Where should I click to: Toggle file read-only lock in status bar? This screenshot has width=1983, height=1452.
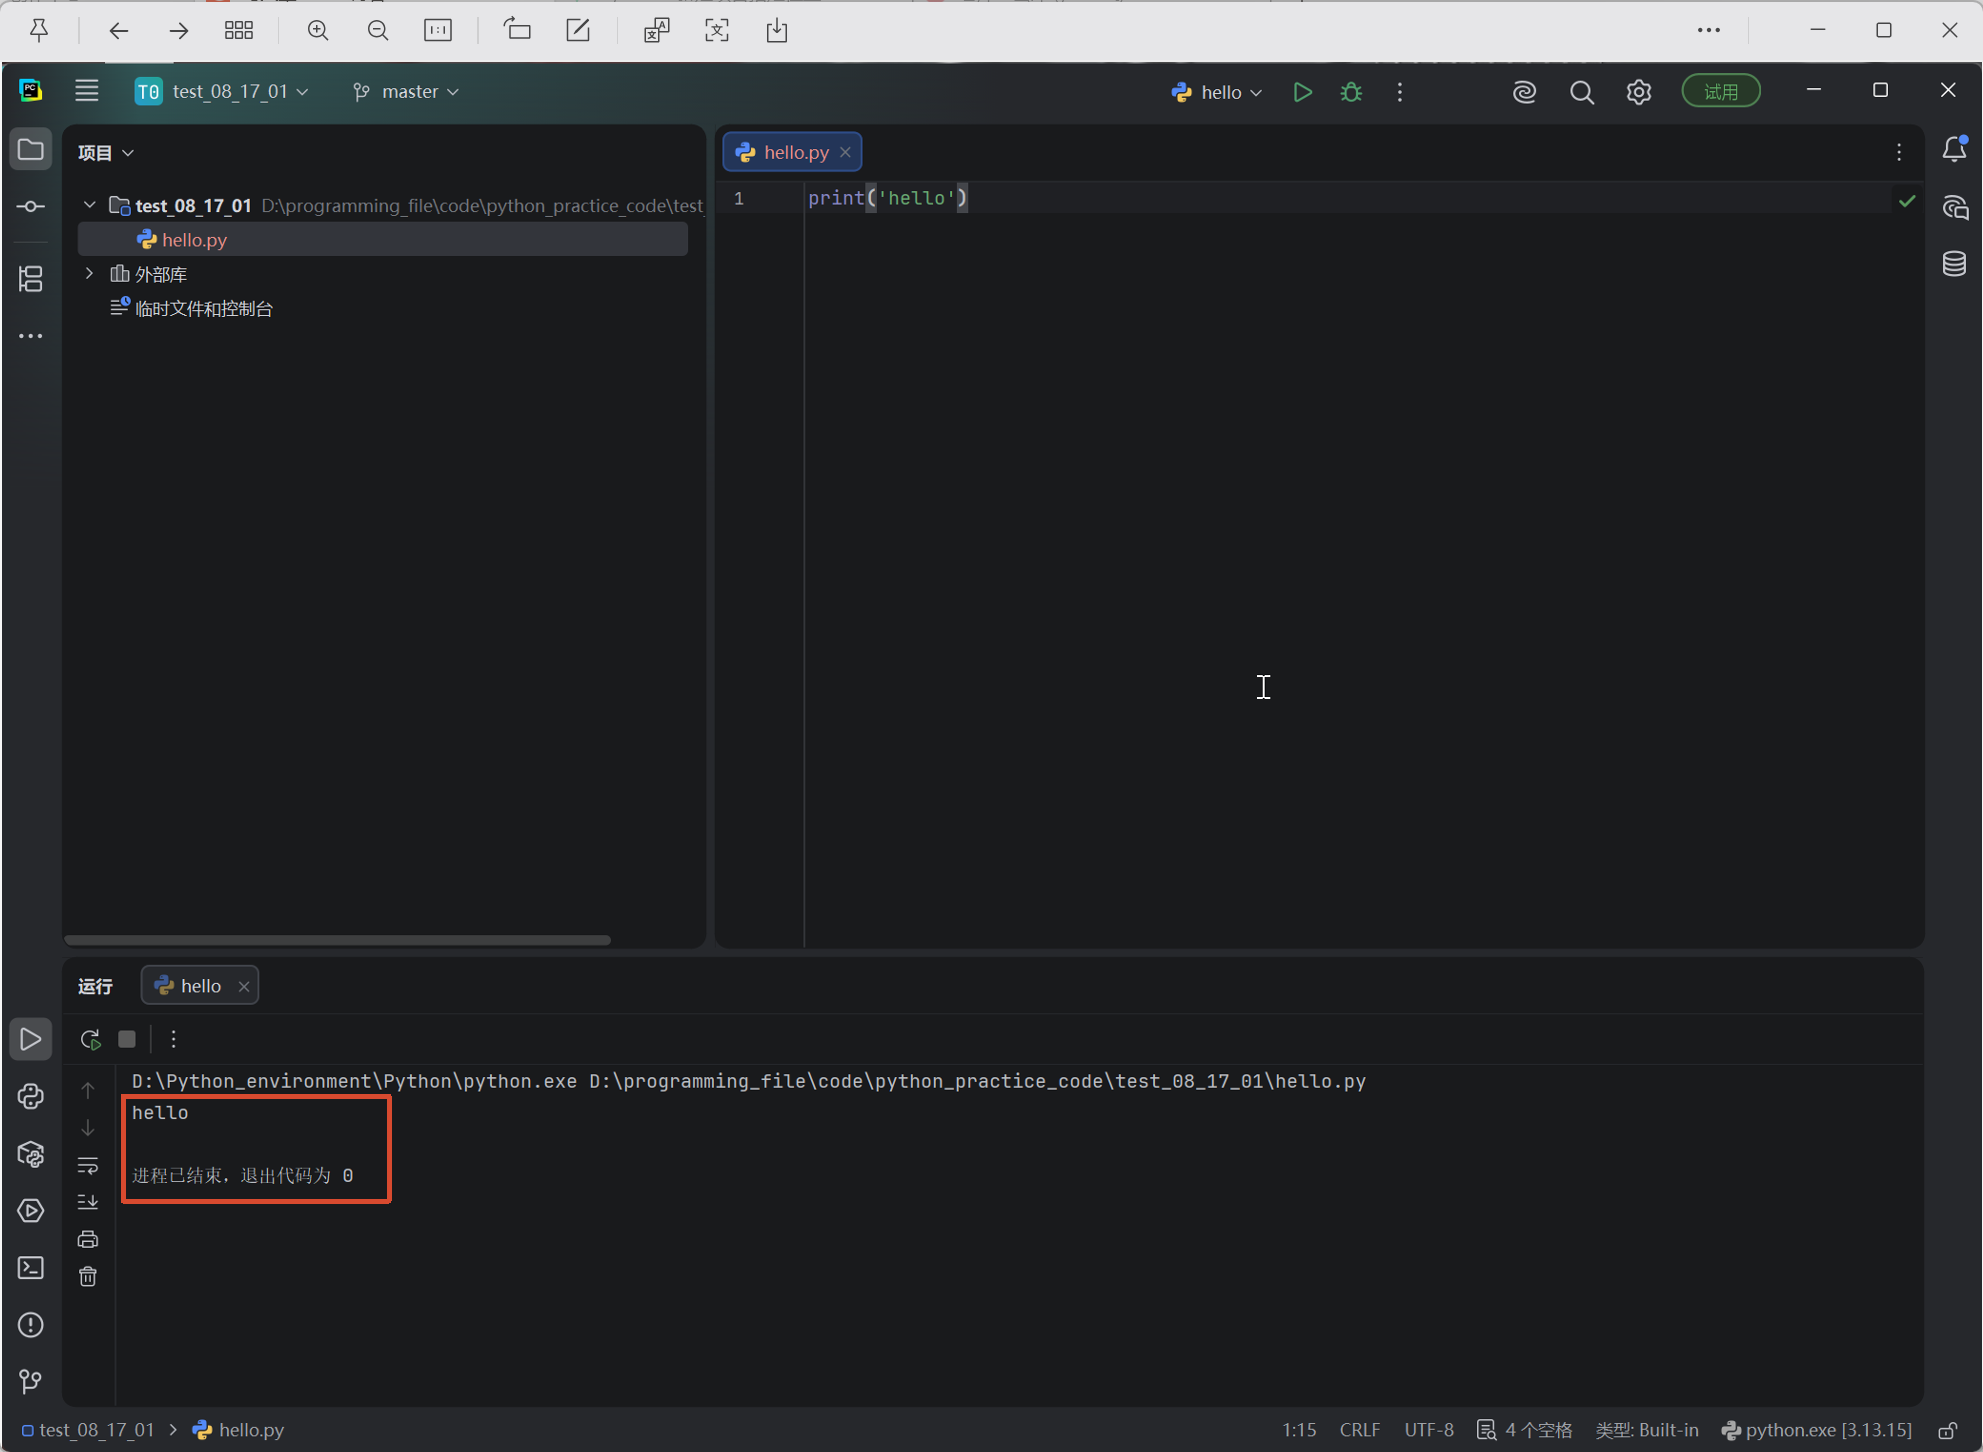[x=1947, y=1431]
